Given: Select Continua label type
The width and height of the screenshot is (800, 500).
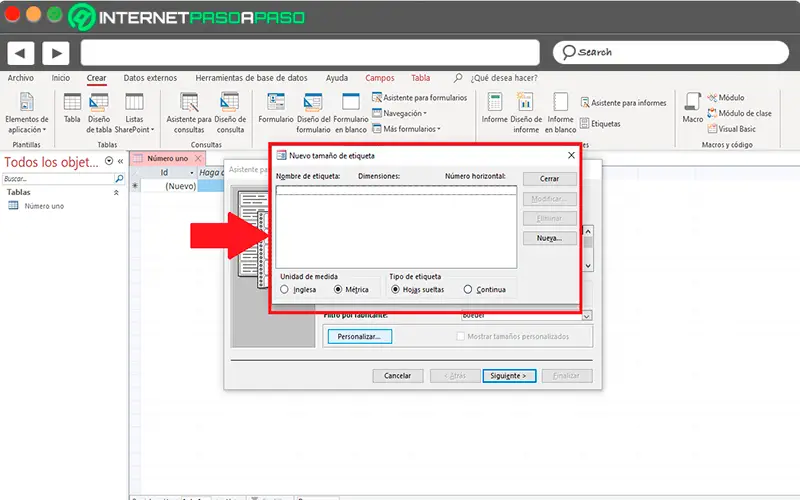Looking at the screenshot, I should coord(468,289).
